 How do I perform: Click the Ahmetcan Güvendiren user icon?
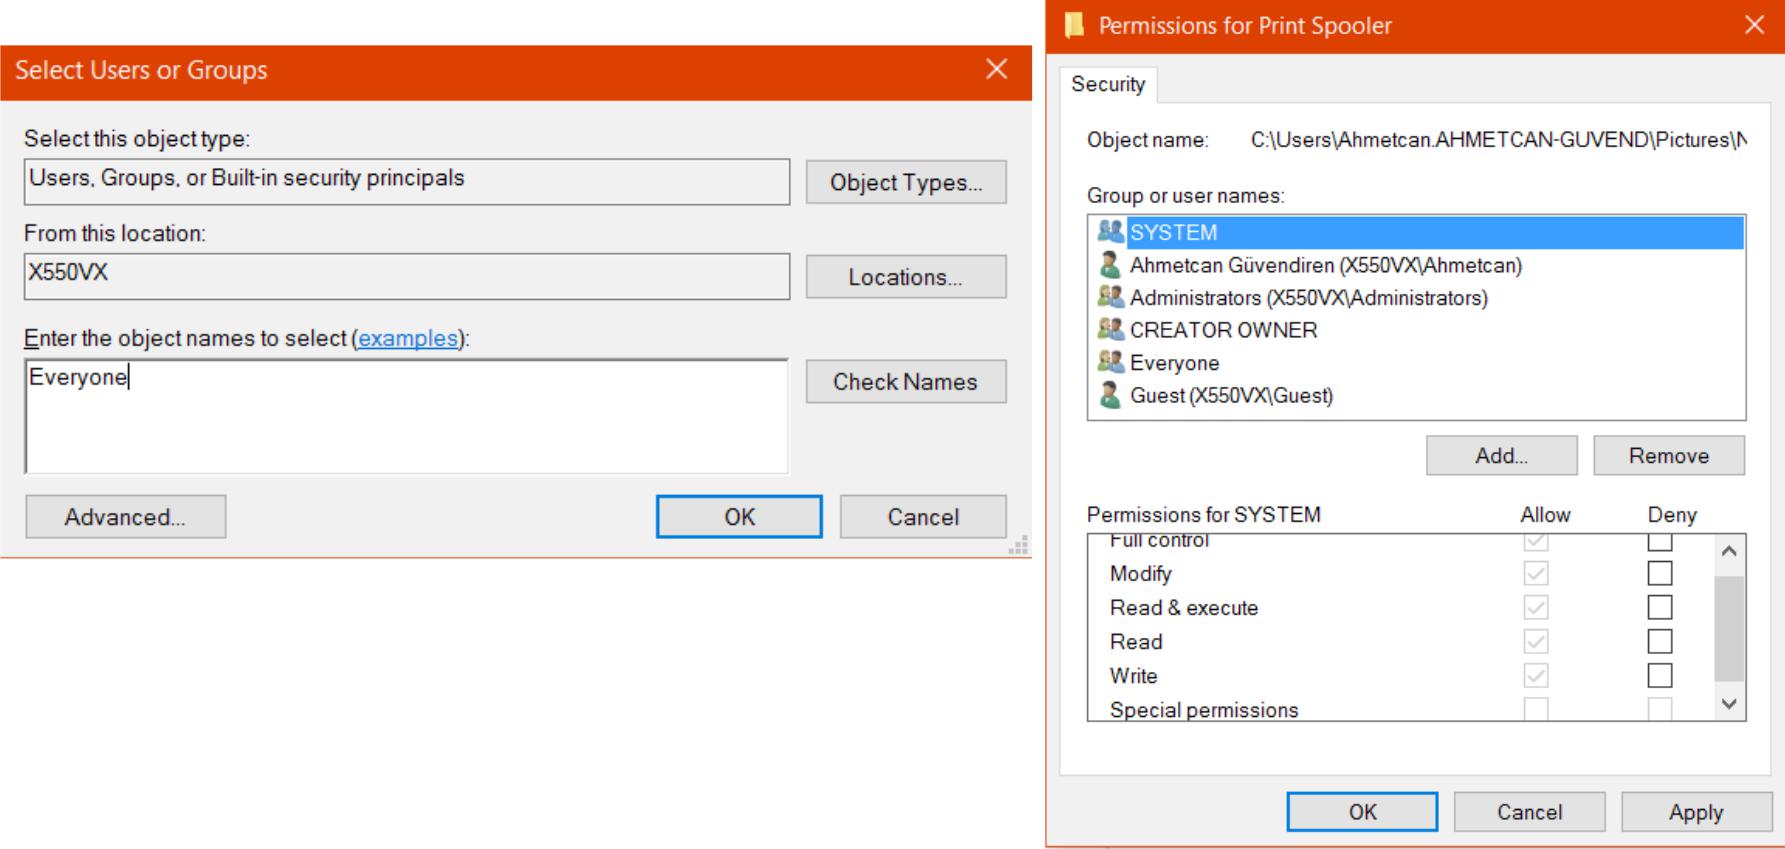pos(1110,265)
